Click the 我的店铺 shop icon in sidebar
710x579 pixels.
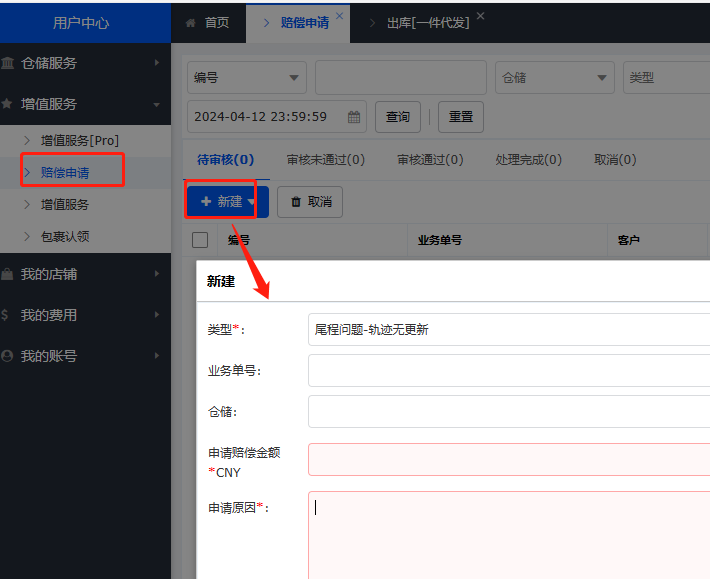(x=8, y=274)
